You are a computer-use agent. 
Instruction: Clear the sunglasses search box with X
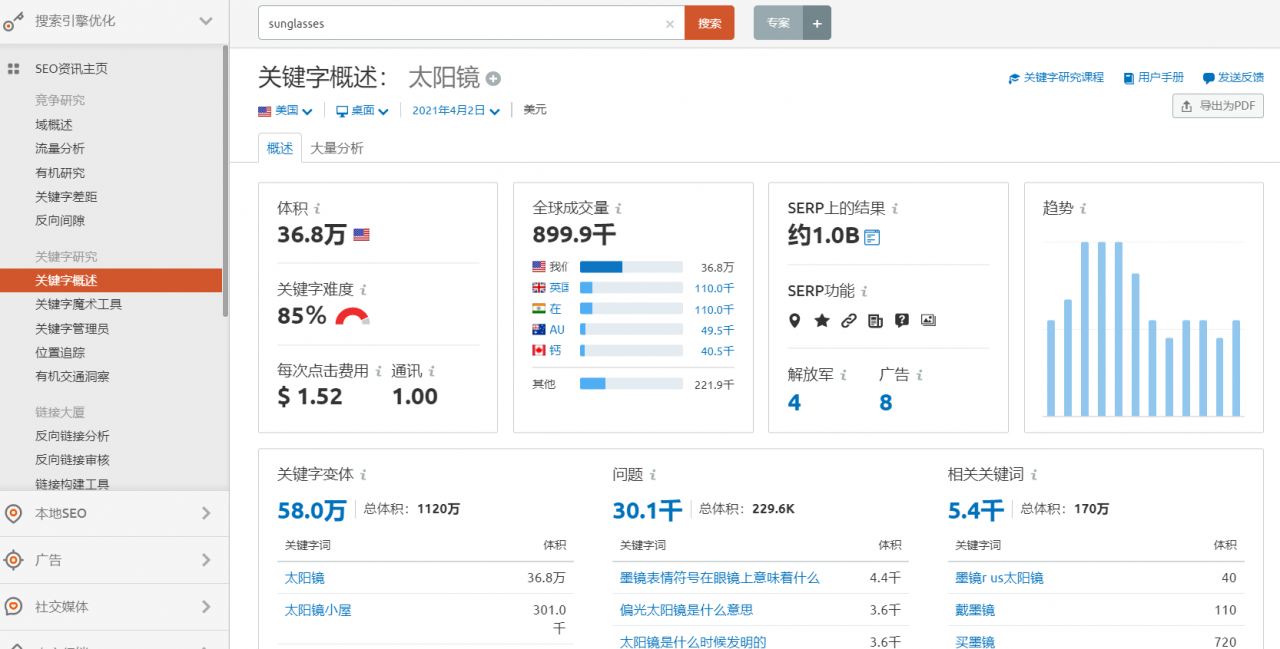point(670,24)
